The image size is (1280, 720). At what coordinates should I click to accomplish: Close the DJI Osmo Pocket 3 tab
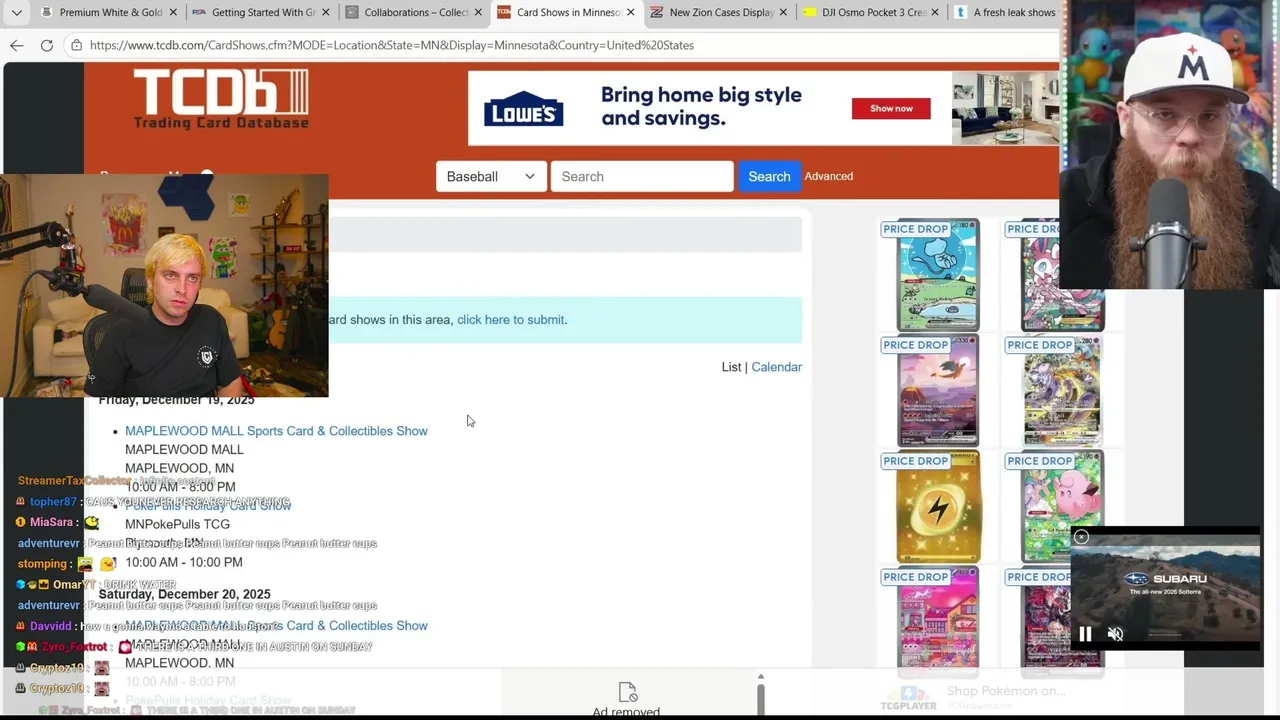[935, 13]
